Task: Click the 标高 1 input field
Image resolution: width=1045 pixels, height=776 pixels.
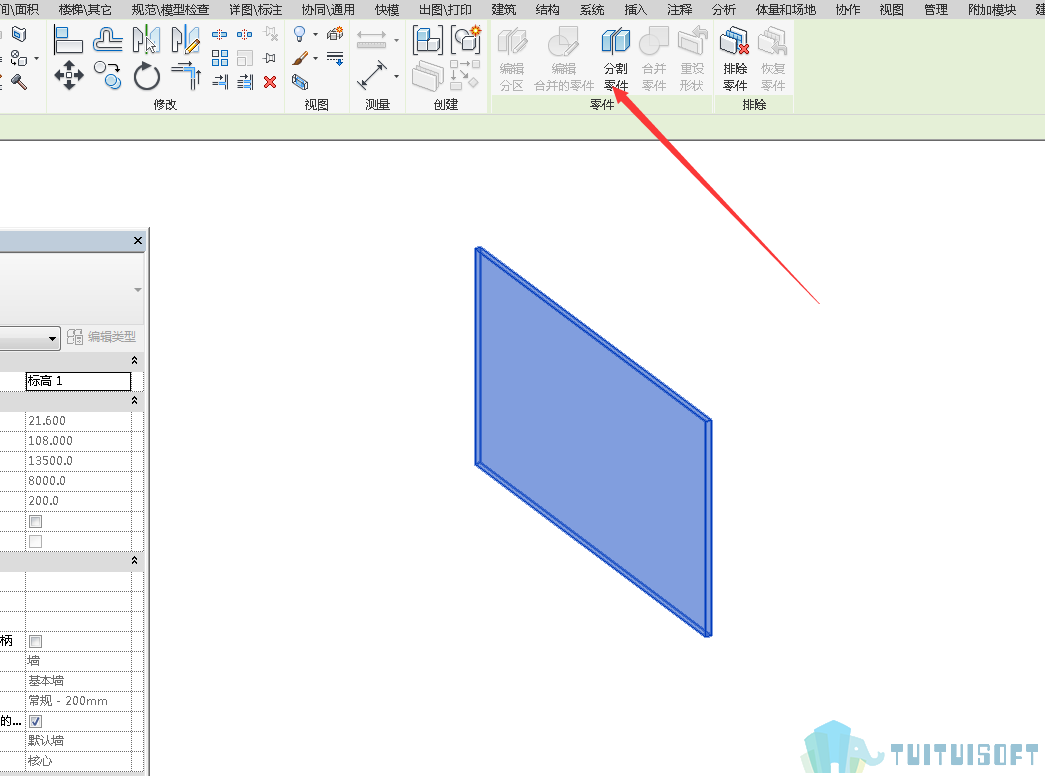Action: click(78, 381)
